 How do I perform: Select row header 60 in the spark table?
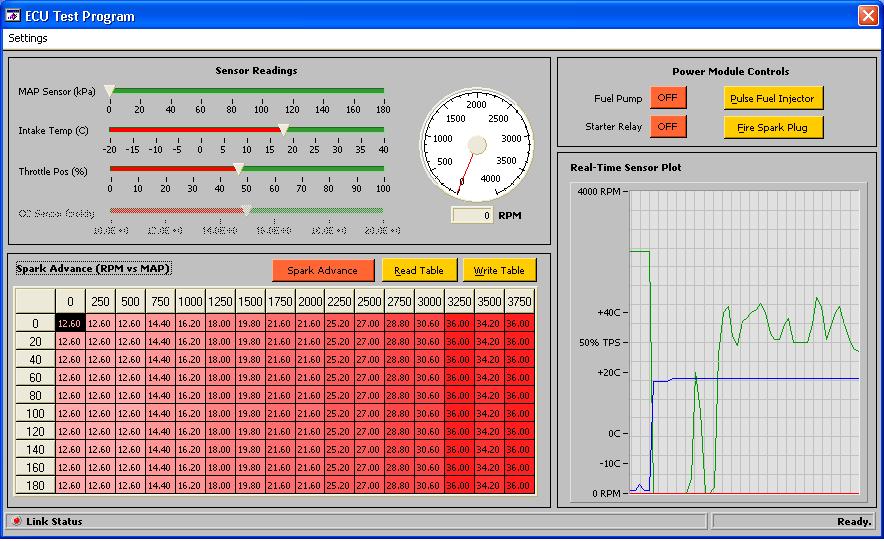[x=35, y=378]
